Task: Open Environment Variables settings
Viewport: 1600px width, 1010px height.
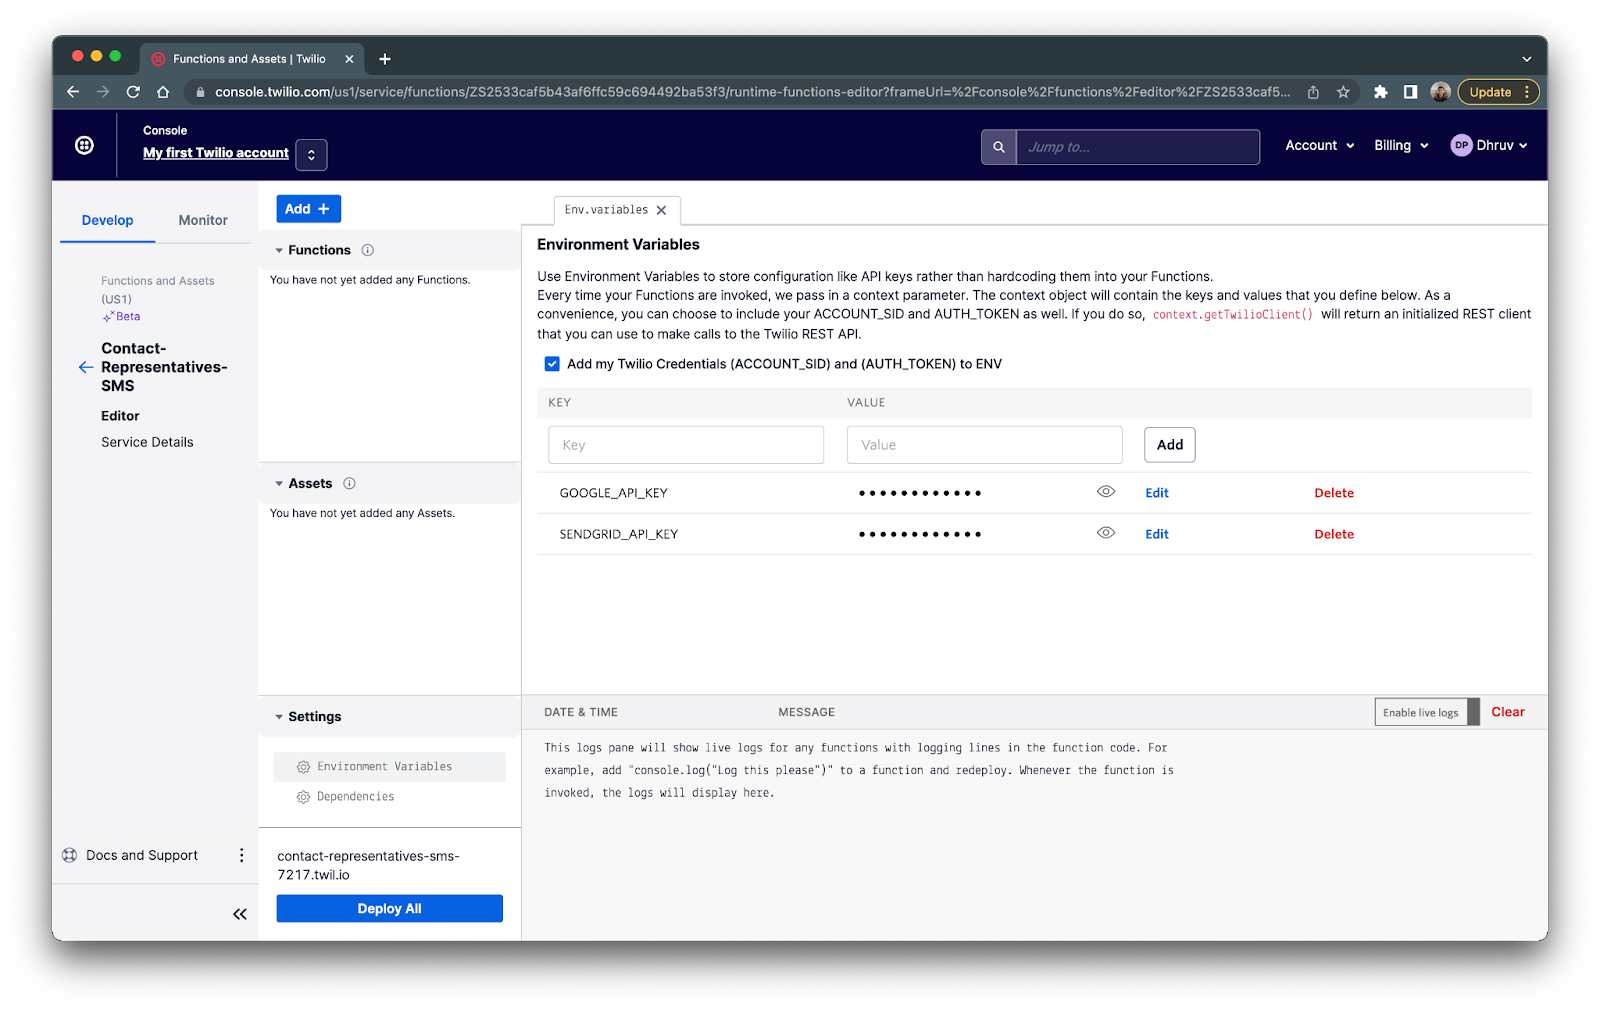Action: tap(389, 767)
